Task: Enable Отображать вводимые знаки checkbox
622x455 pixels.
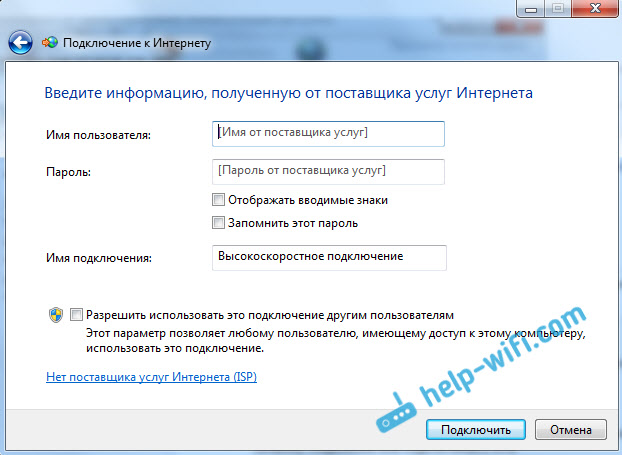Action: (x=218, y=200)
